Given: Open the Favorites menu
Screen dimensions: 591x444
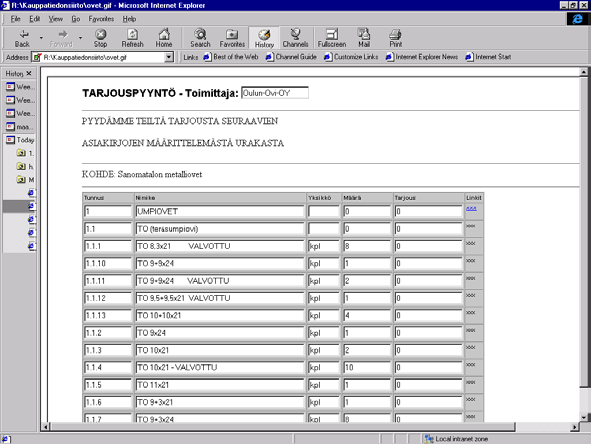Looking at the screenshot, I should pyautogui.click(x=101, y=19).
